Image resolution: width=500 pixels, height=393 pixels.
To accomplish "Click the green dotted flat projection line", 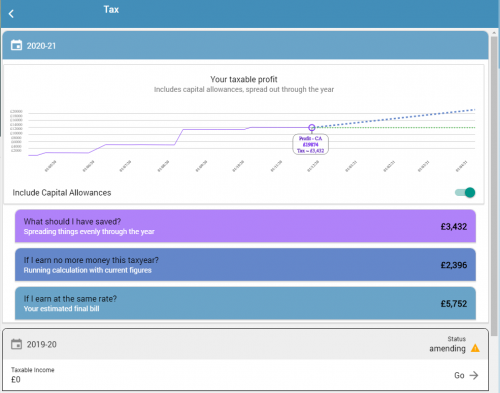I will tap(395, 127).
